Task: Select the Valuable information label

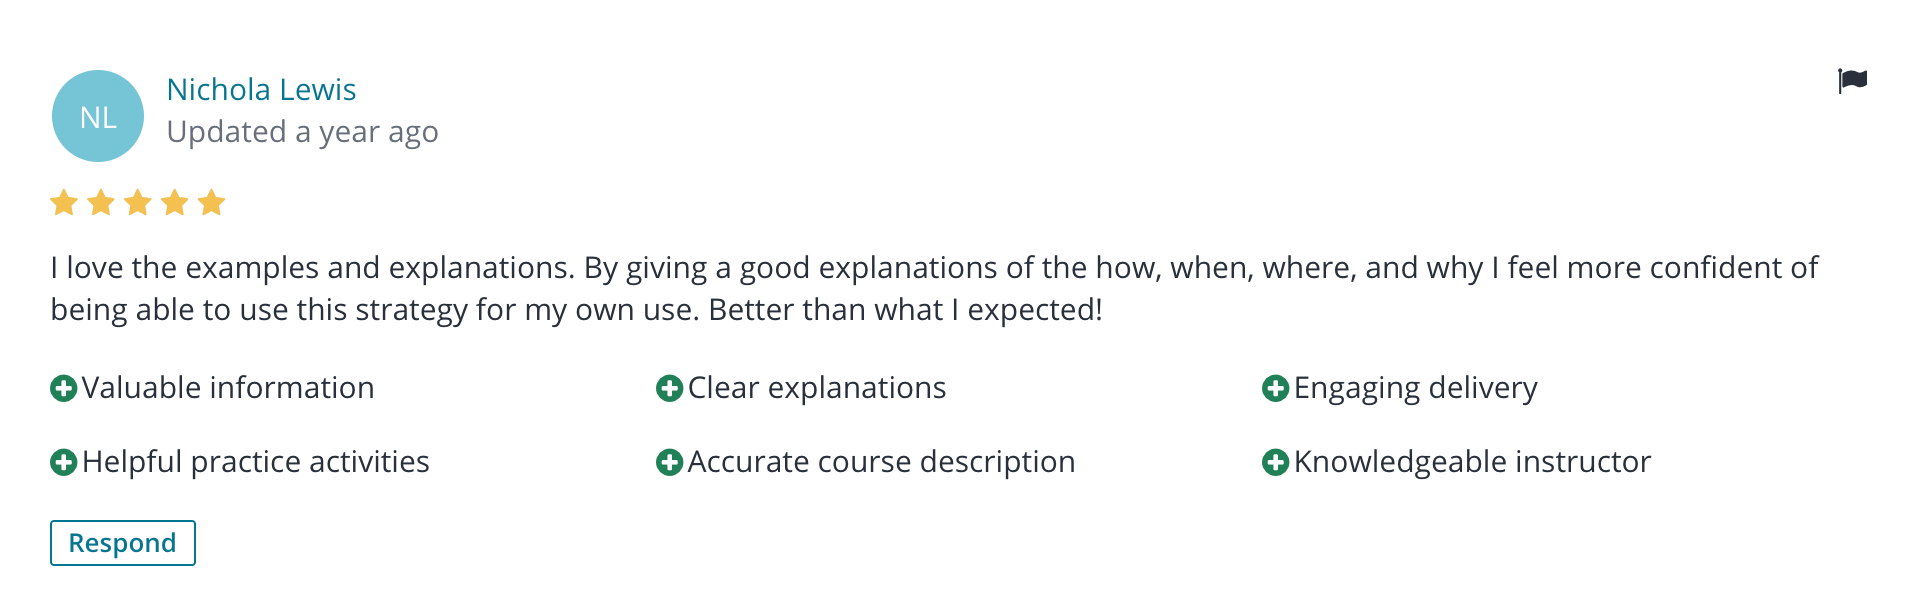Action: (228, 388)
